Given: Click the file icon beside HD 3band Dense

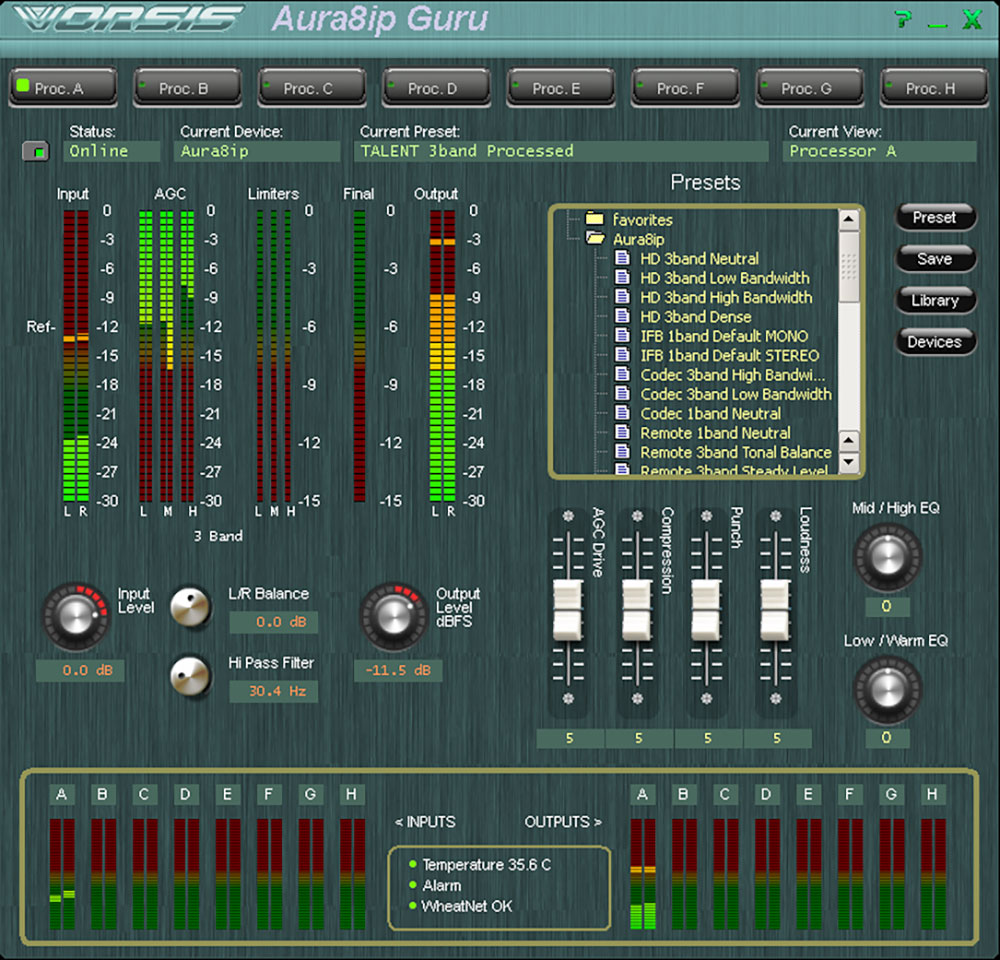Looking at the screenshot, I should [x=622, y=316].
